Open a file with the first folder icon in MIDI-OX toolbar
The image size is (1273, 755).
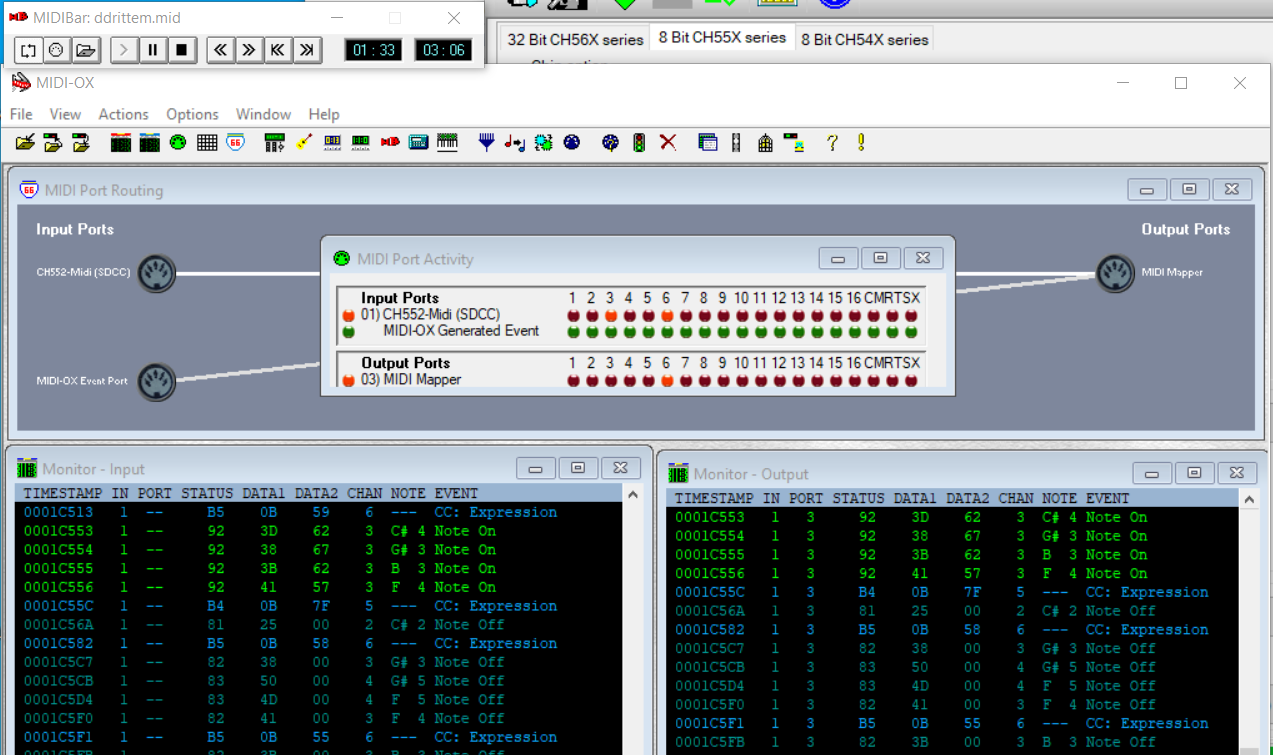(25, 143)
